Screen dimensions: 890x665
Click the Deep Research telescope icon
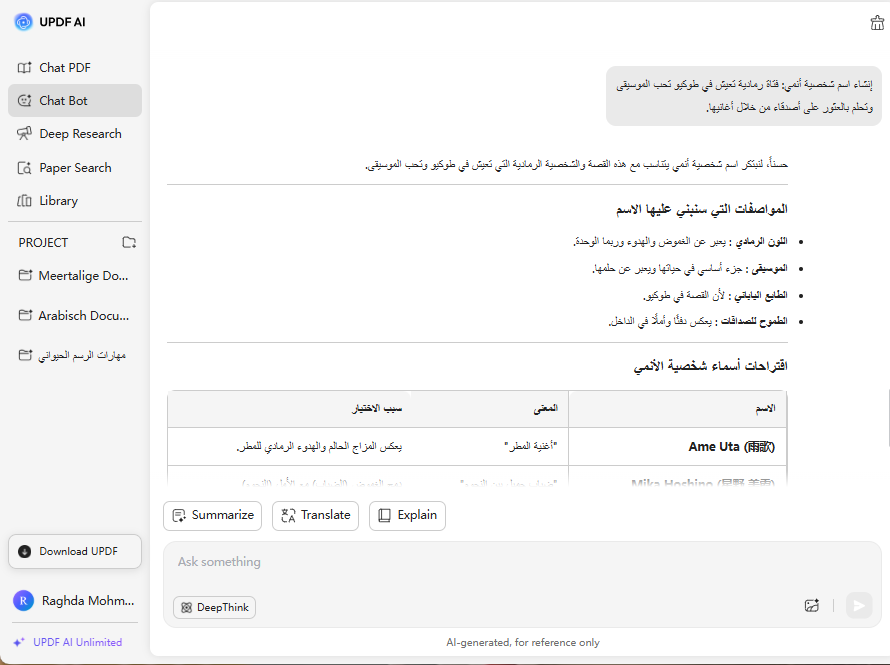click(24, 133)
